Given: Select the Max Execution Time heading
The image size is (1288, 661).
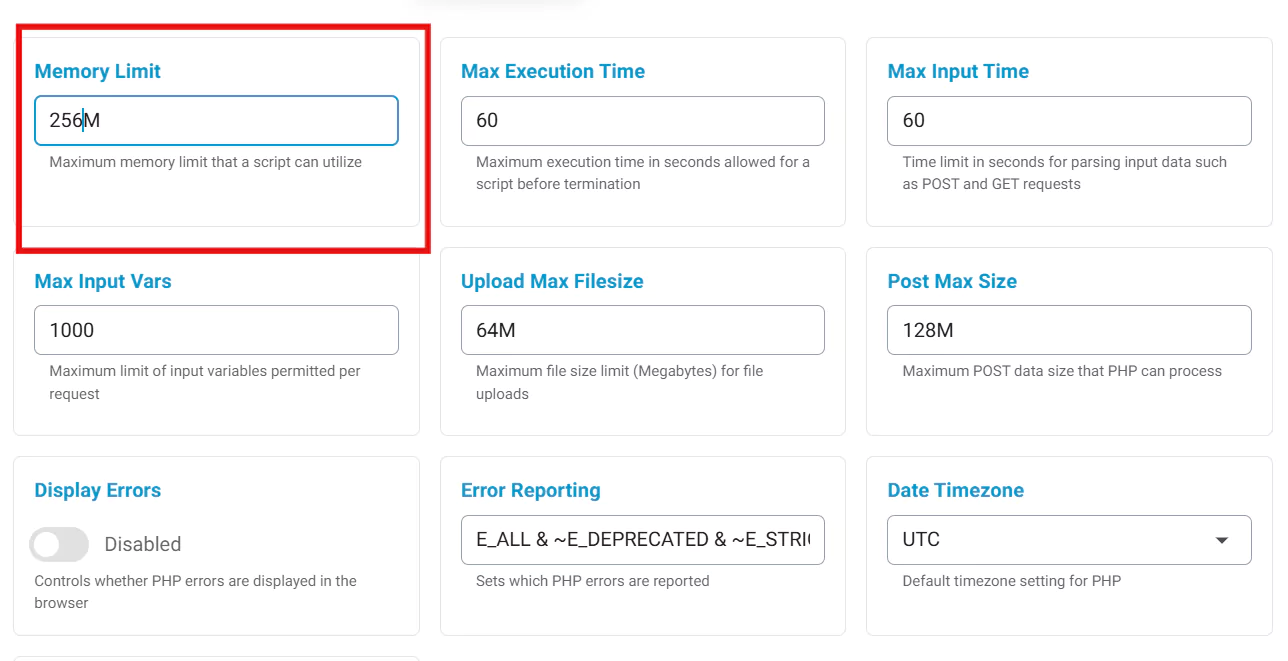Looking at the screenshot, I should (552, 71).
